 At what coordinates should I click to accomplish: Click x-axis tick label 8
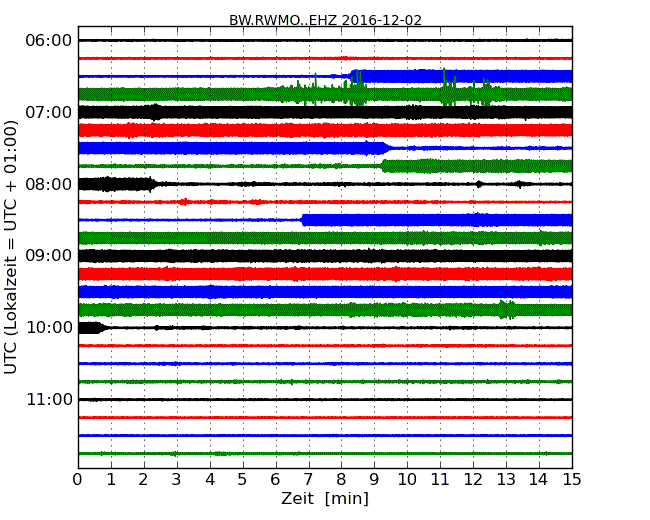click(x=341, y=480)
